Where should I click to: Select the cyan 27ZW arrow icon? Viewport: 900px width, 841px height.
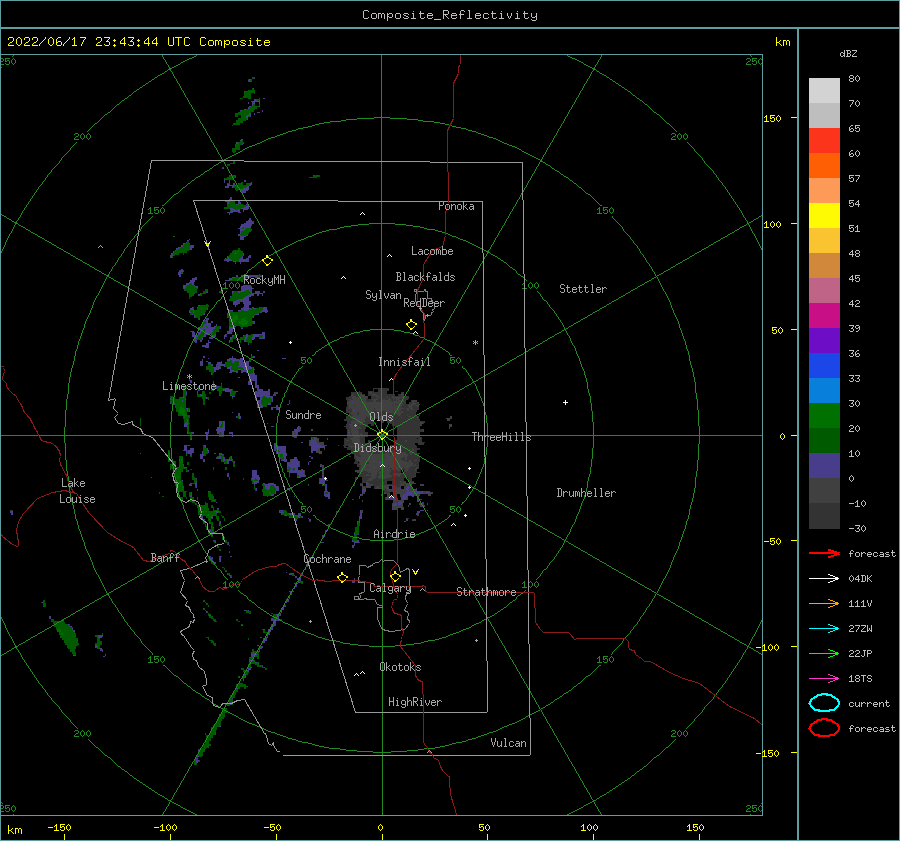(824, 629)
